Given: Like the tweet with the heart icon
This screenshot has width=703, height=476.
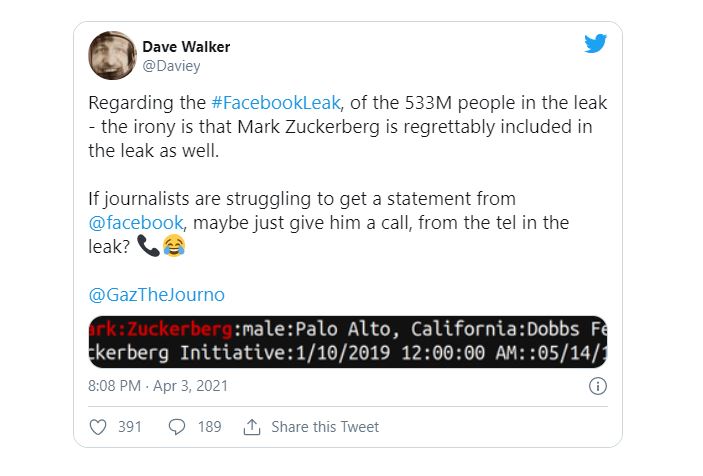Looking at the screenshot, I should click(x=98, y=427).
